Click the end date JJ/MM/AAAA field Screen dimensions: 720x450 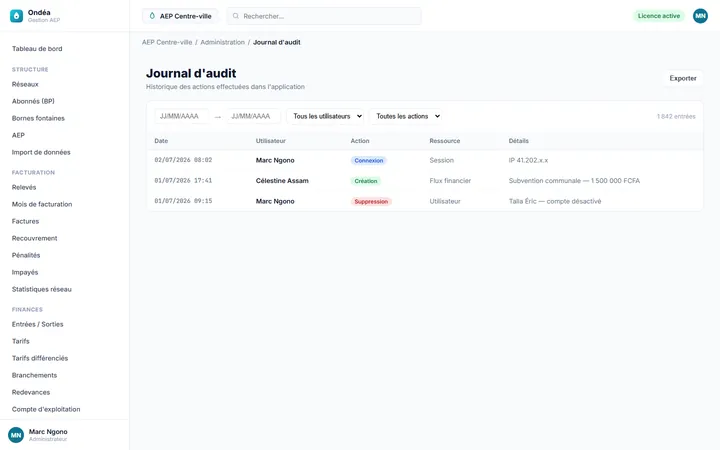tap(253, 116)
